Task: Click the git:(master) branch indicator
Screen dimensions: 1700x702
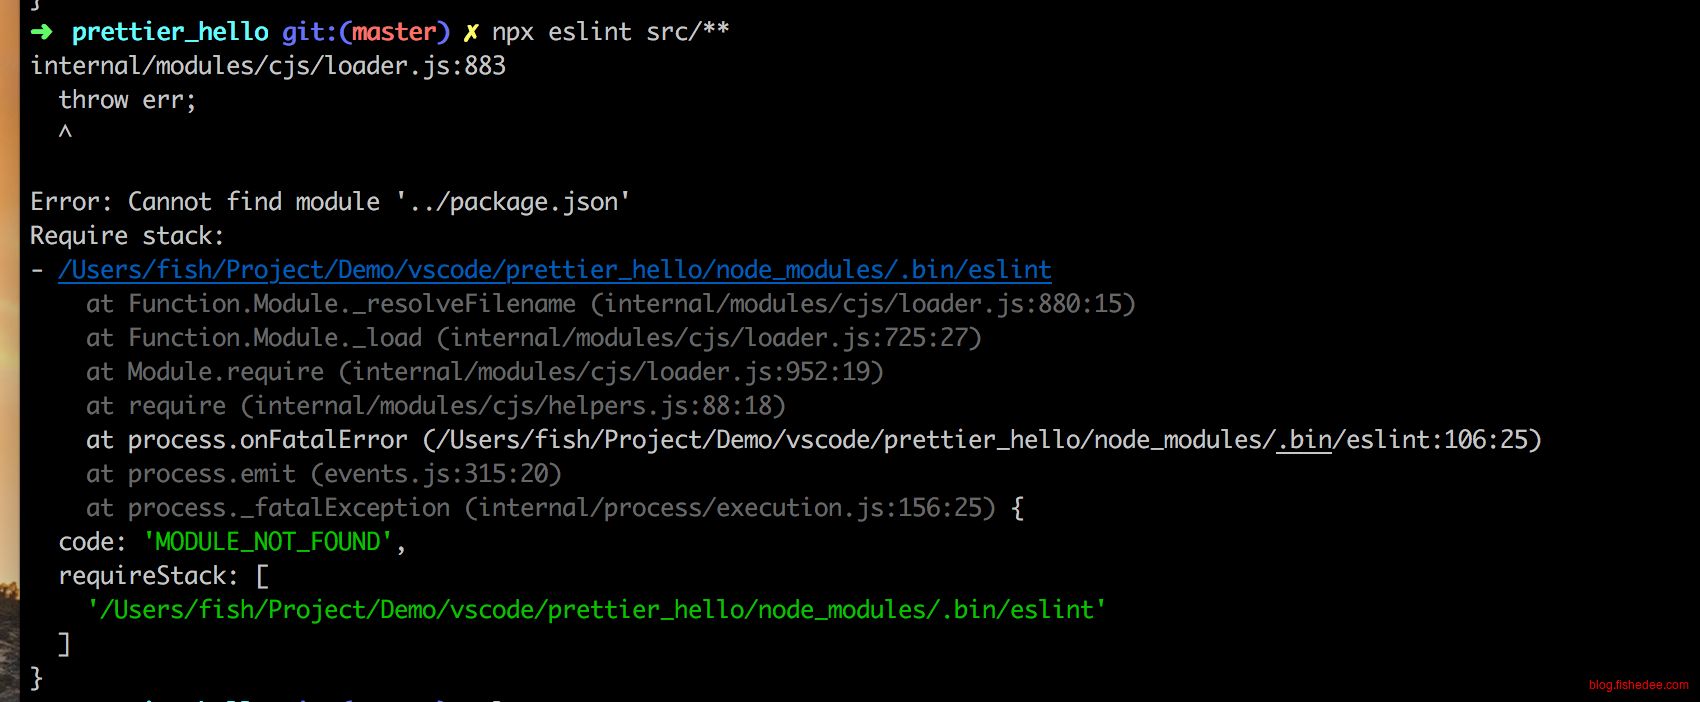Action: tap(366, 32)
